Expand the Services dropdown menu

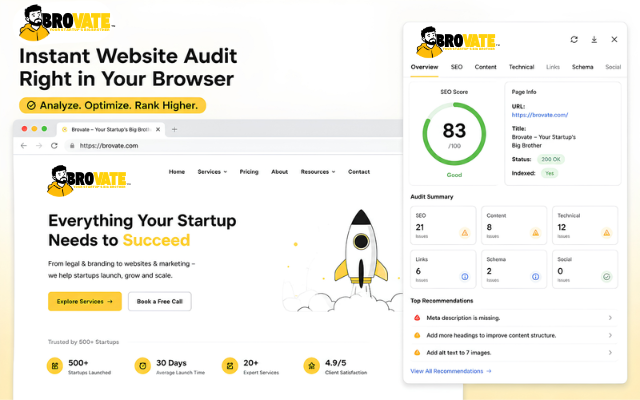(212, 172)
